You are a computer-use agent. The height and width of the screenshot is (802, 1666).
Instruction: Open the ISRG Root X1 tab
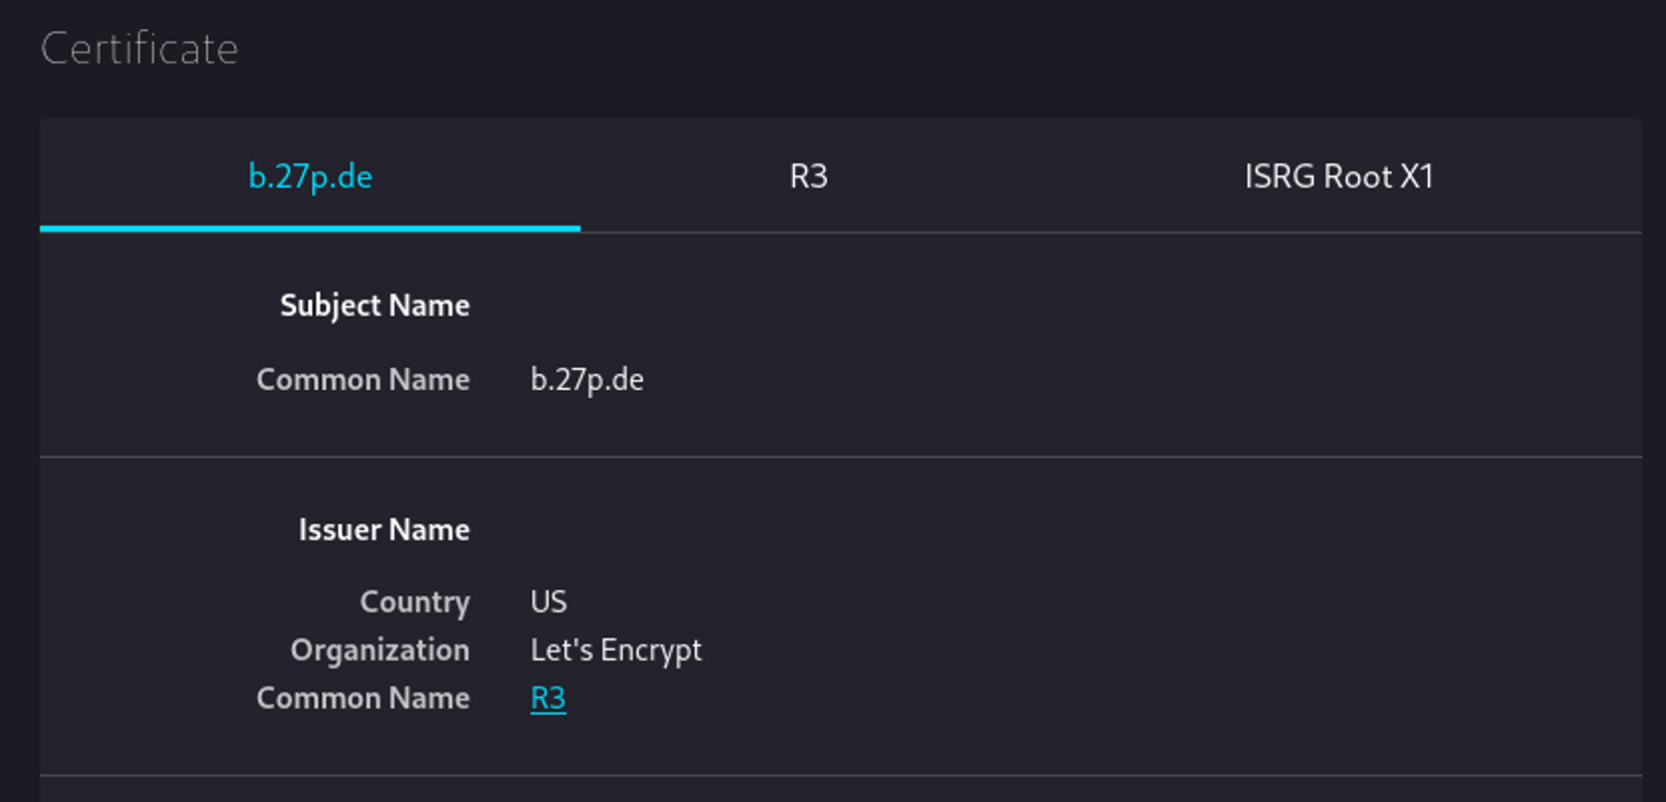[1338, 177]
